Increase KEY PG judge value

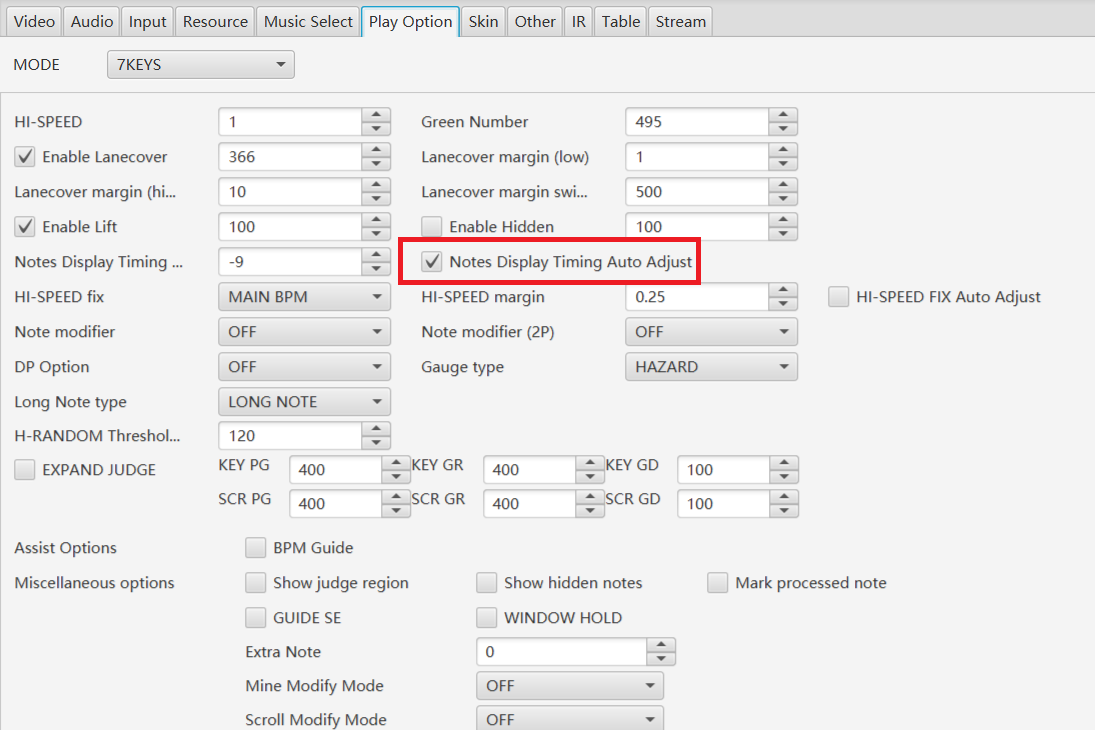396,462
